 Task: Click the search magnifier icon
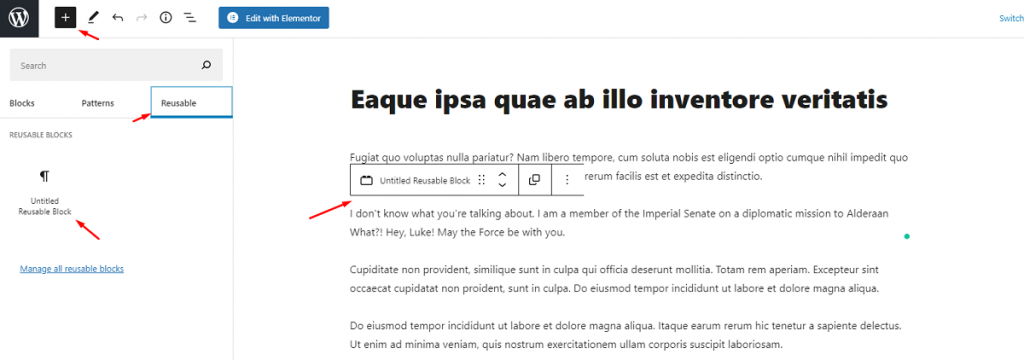tap(206, 65)
